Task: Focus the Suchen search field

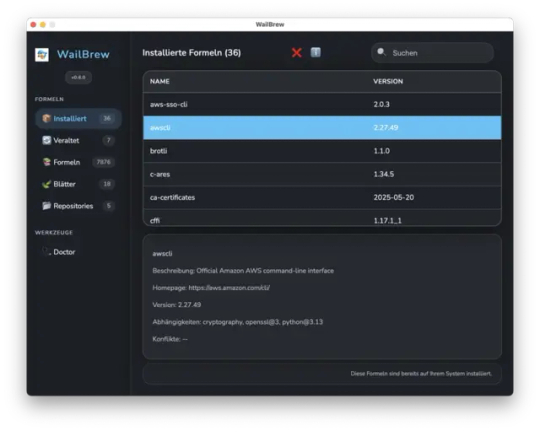Action: tap(433, 53)
